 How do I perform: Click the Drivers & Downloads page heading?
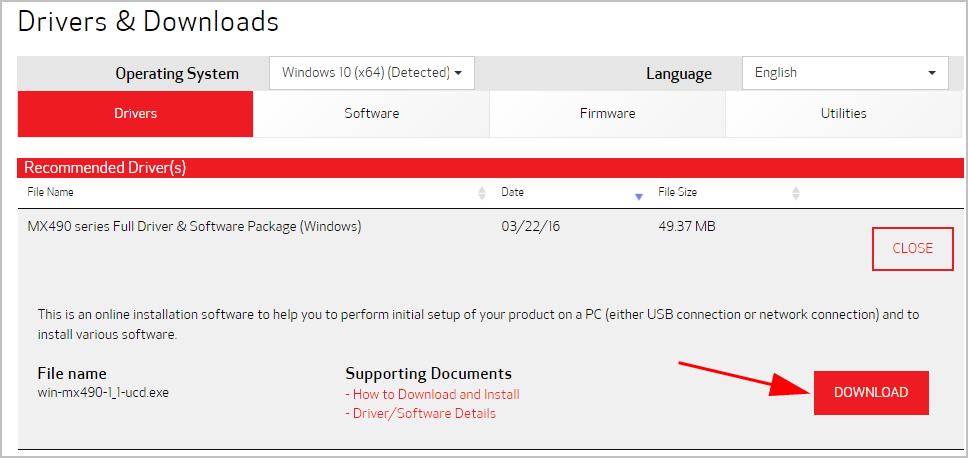(x=148, y=20)
